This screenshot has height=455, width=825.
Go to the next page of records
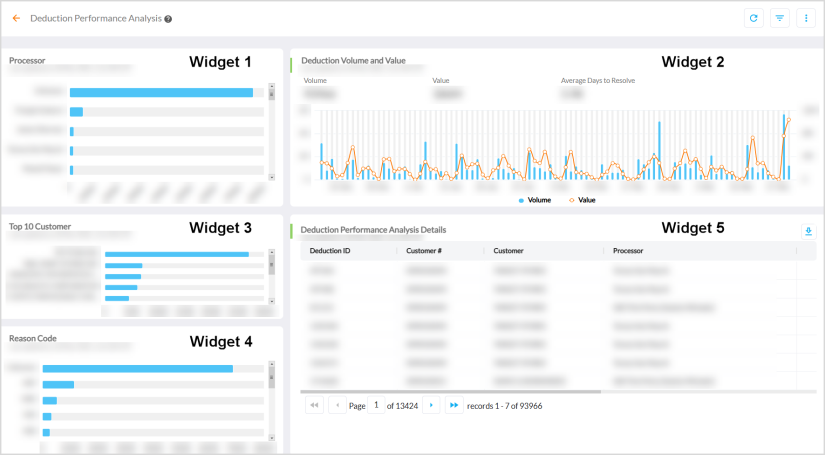[x=431, y=405]
